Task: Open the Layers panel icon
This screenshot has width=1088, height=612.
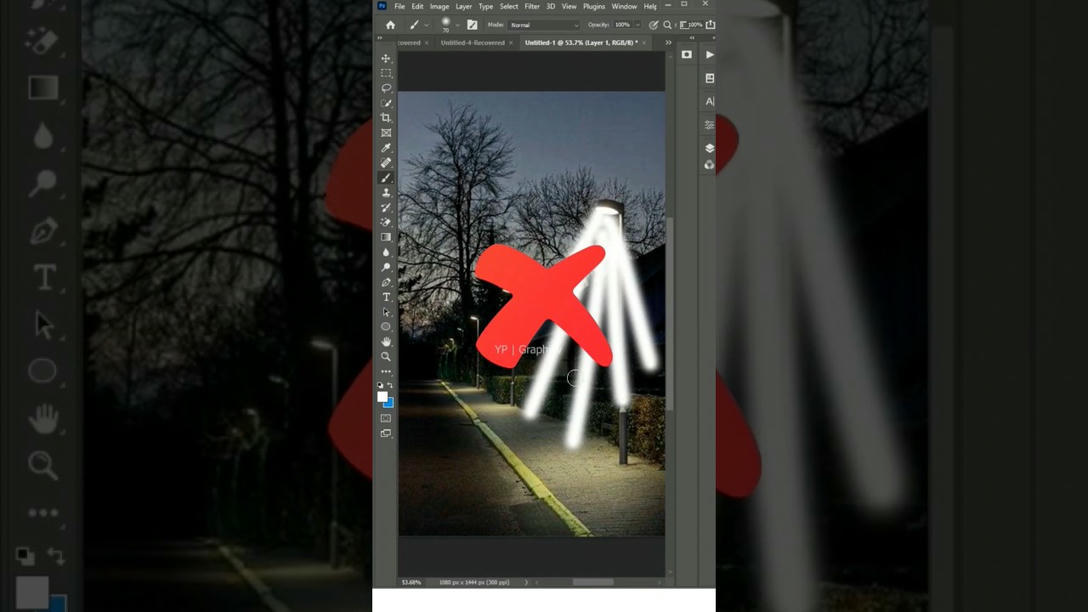Action: click(x=709, y=147)
